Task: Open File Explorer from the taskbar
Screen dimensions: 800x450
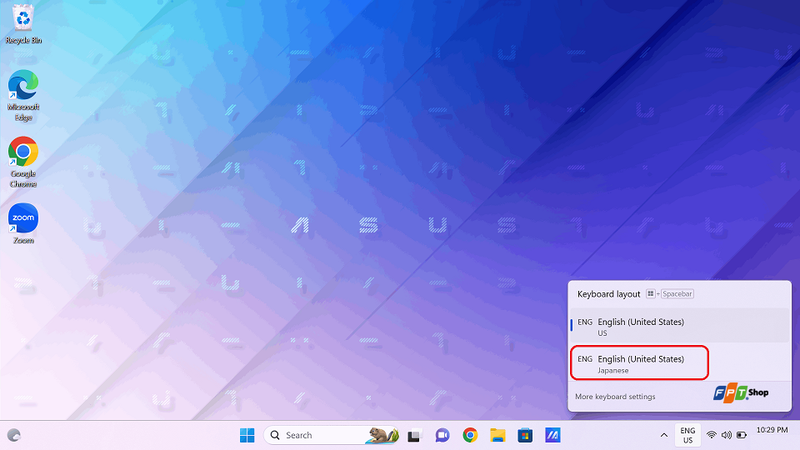Action: point(497,435)
